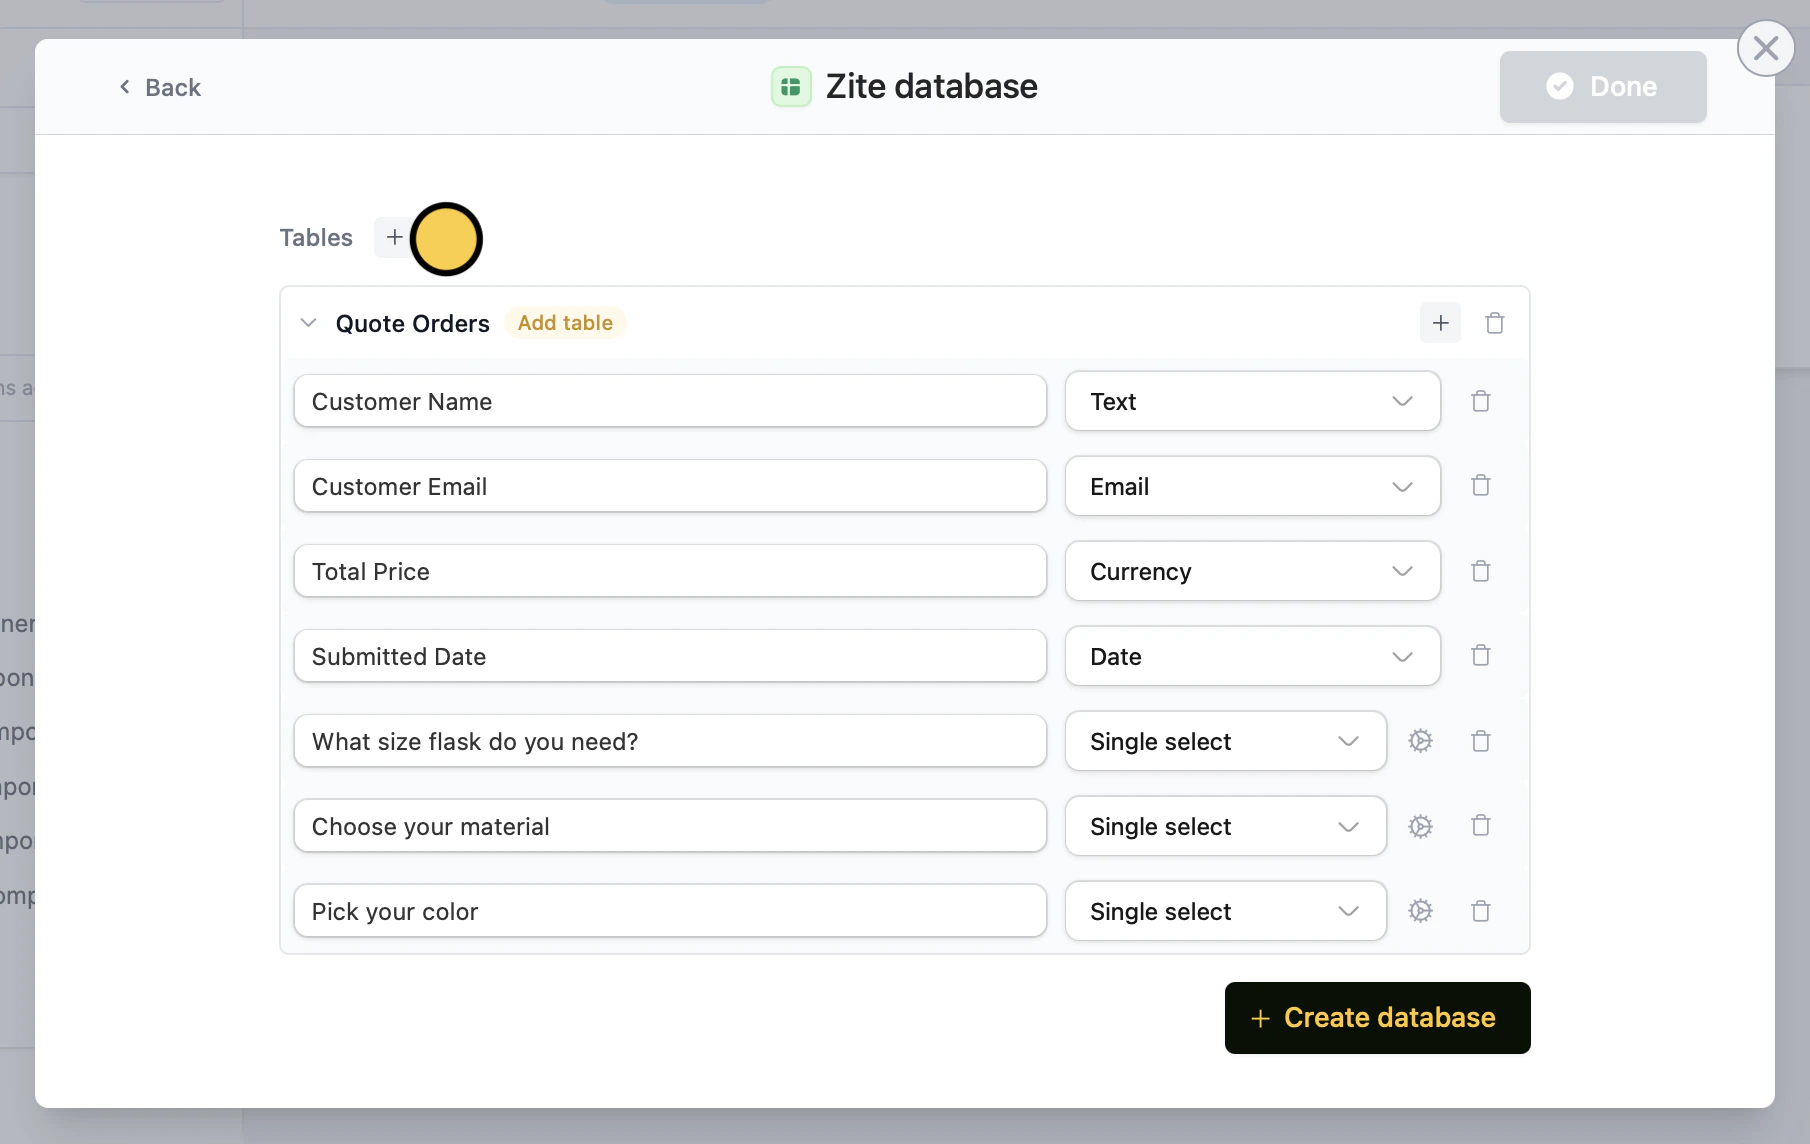The image size is (1810, 1144).
Task: Close the Zite database dialog
Action: (x=1765, y=48)
